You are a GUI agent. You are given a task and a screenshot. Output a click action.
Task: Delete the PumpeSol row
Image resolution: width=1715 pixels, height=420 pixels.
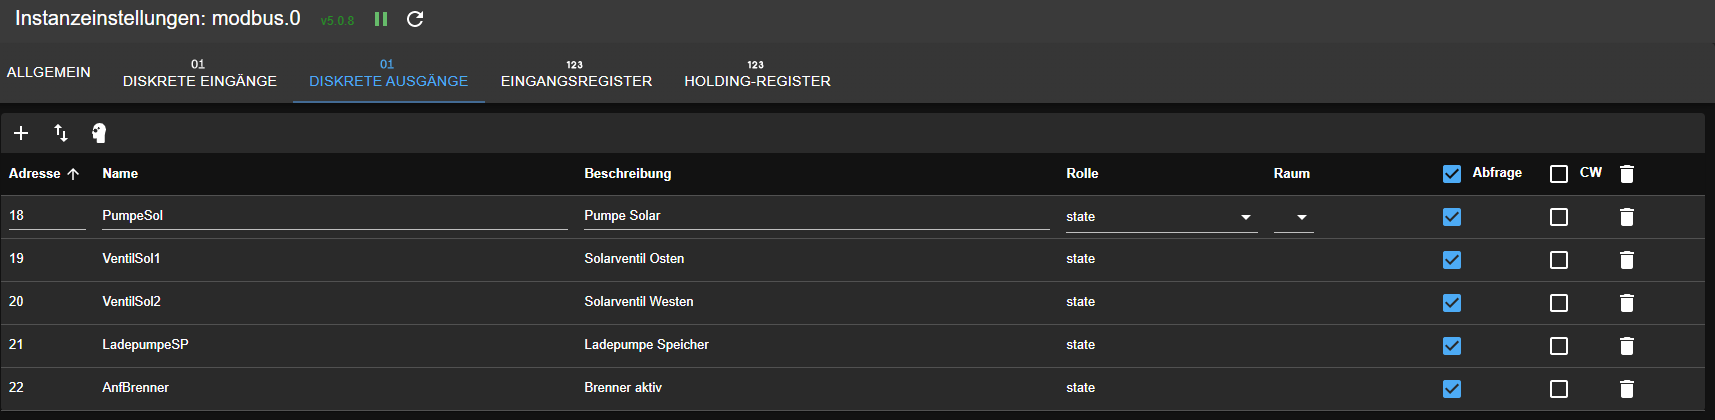(x=1627, y=217)
